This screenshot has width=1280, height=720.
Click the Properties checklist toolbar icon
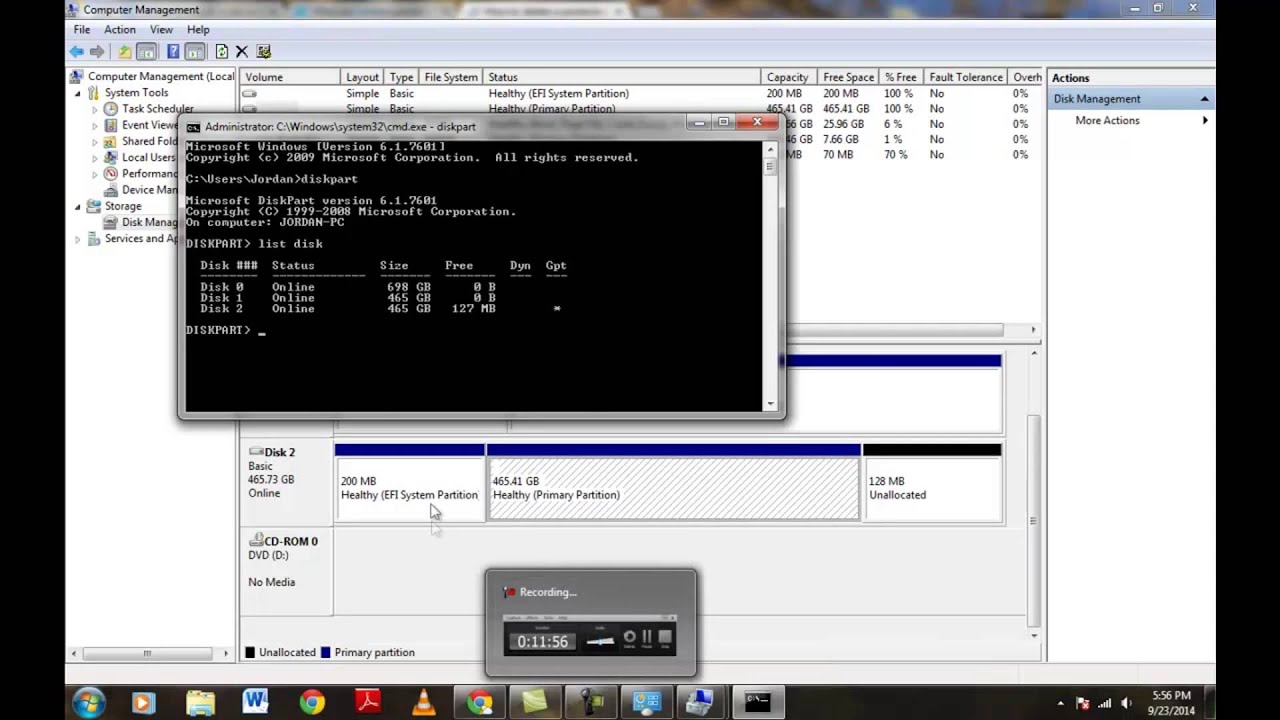point(264,52)
